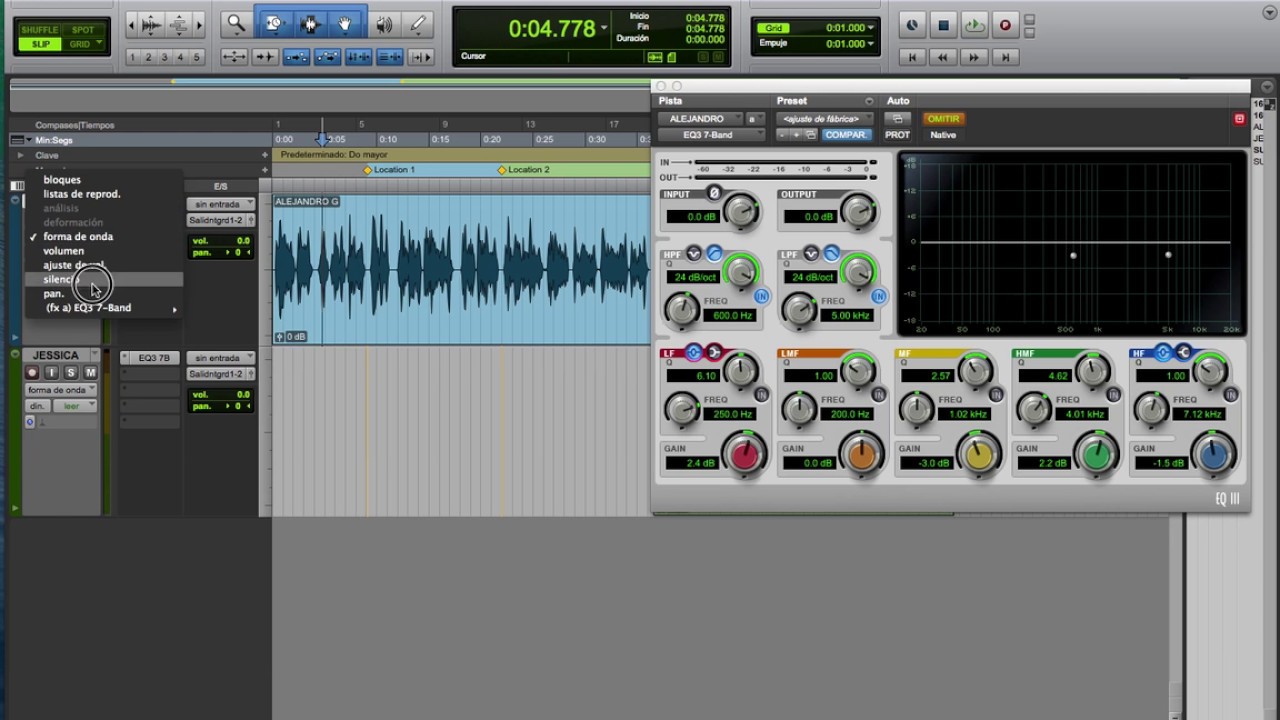Open JESSICA track leer automation mode selector
1280x720 pixels.
tap(77, 406)
